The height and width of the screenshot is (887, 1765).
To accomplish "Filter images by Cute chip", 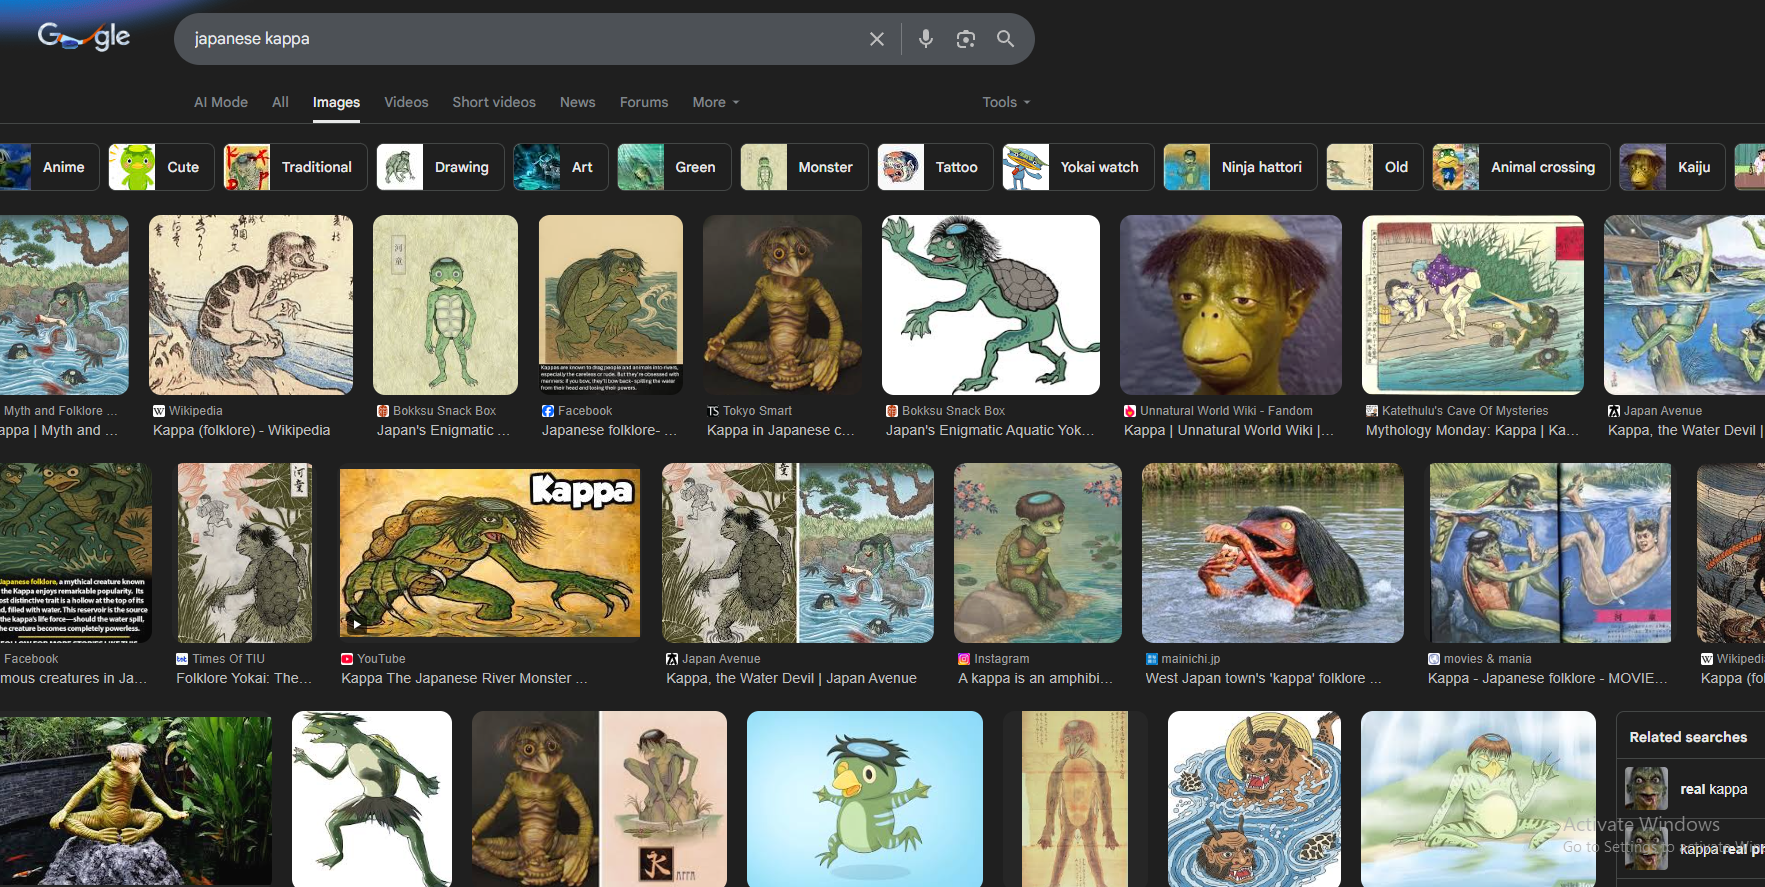I will click(x=161, y=167).
